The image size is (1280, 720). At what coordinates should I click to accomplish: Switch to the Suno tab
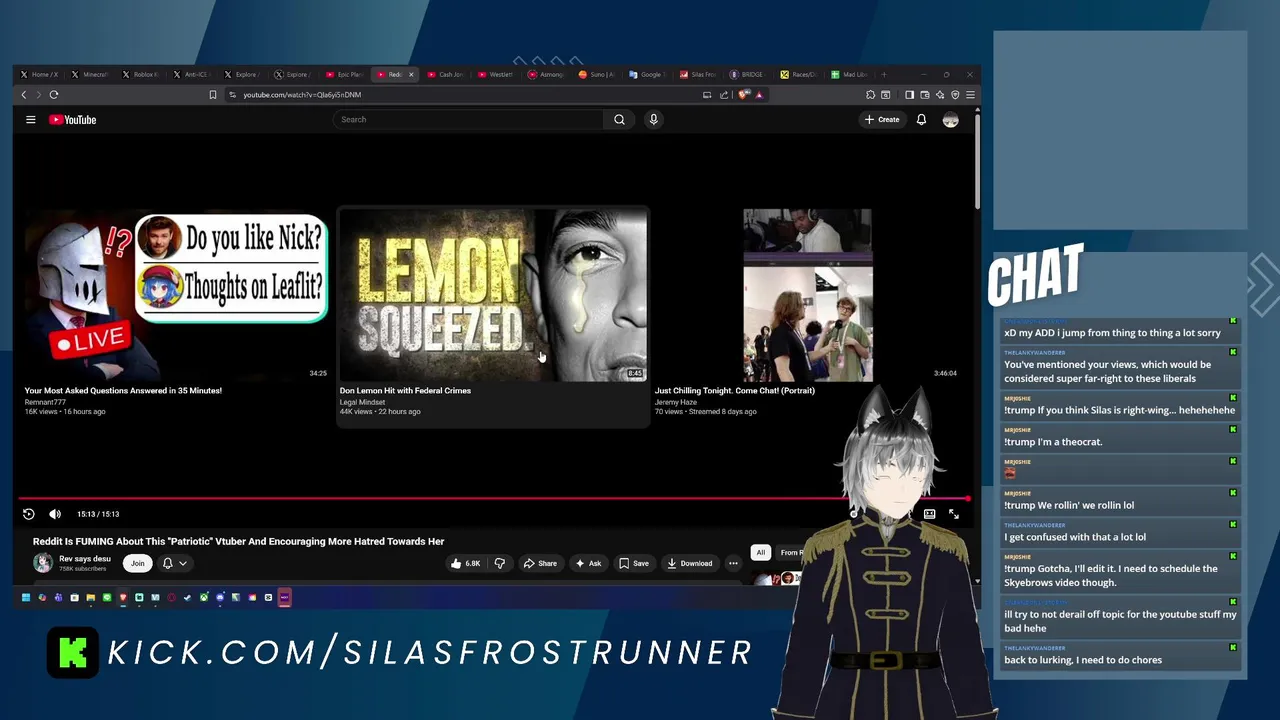pos(597,74)
